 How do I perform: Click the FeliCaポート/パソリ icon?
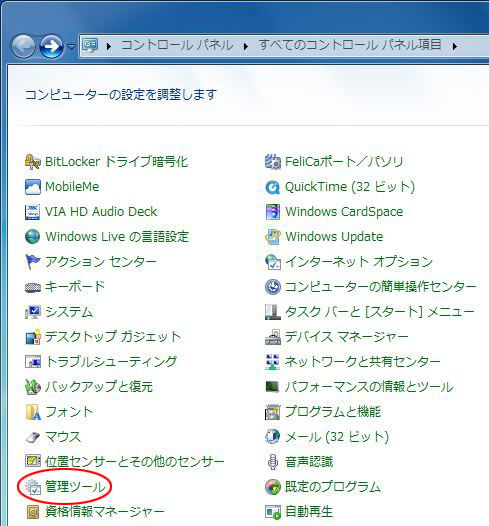pyautogui.click(x=273, y=162)
